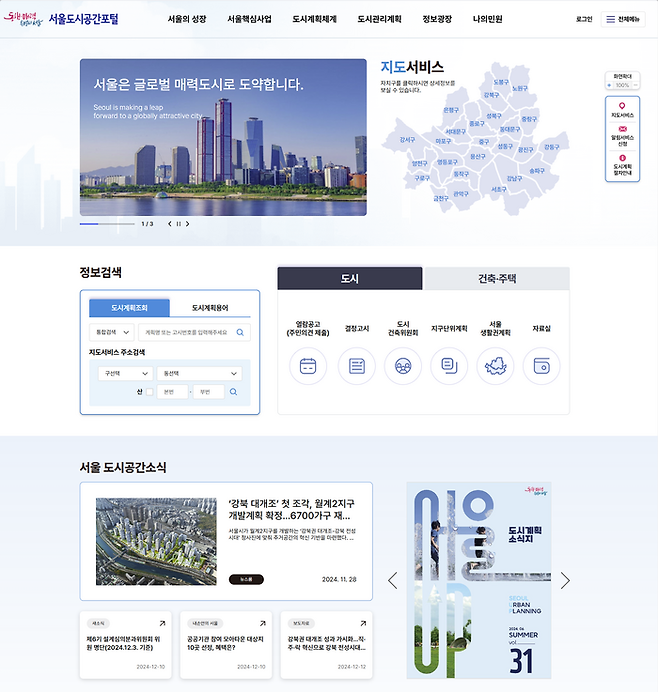Pause the banner slideshow
Viewport: 658px width, 692px height.
pyautogui.click(x=179, y=224)
